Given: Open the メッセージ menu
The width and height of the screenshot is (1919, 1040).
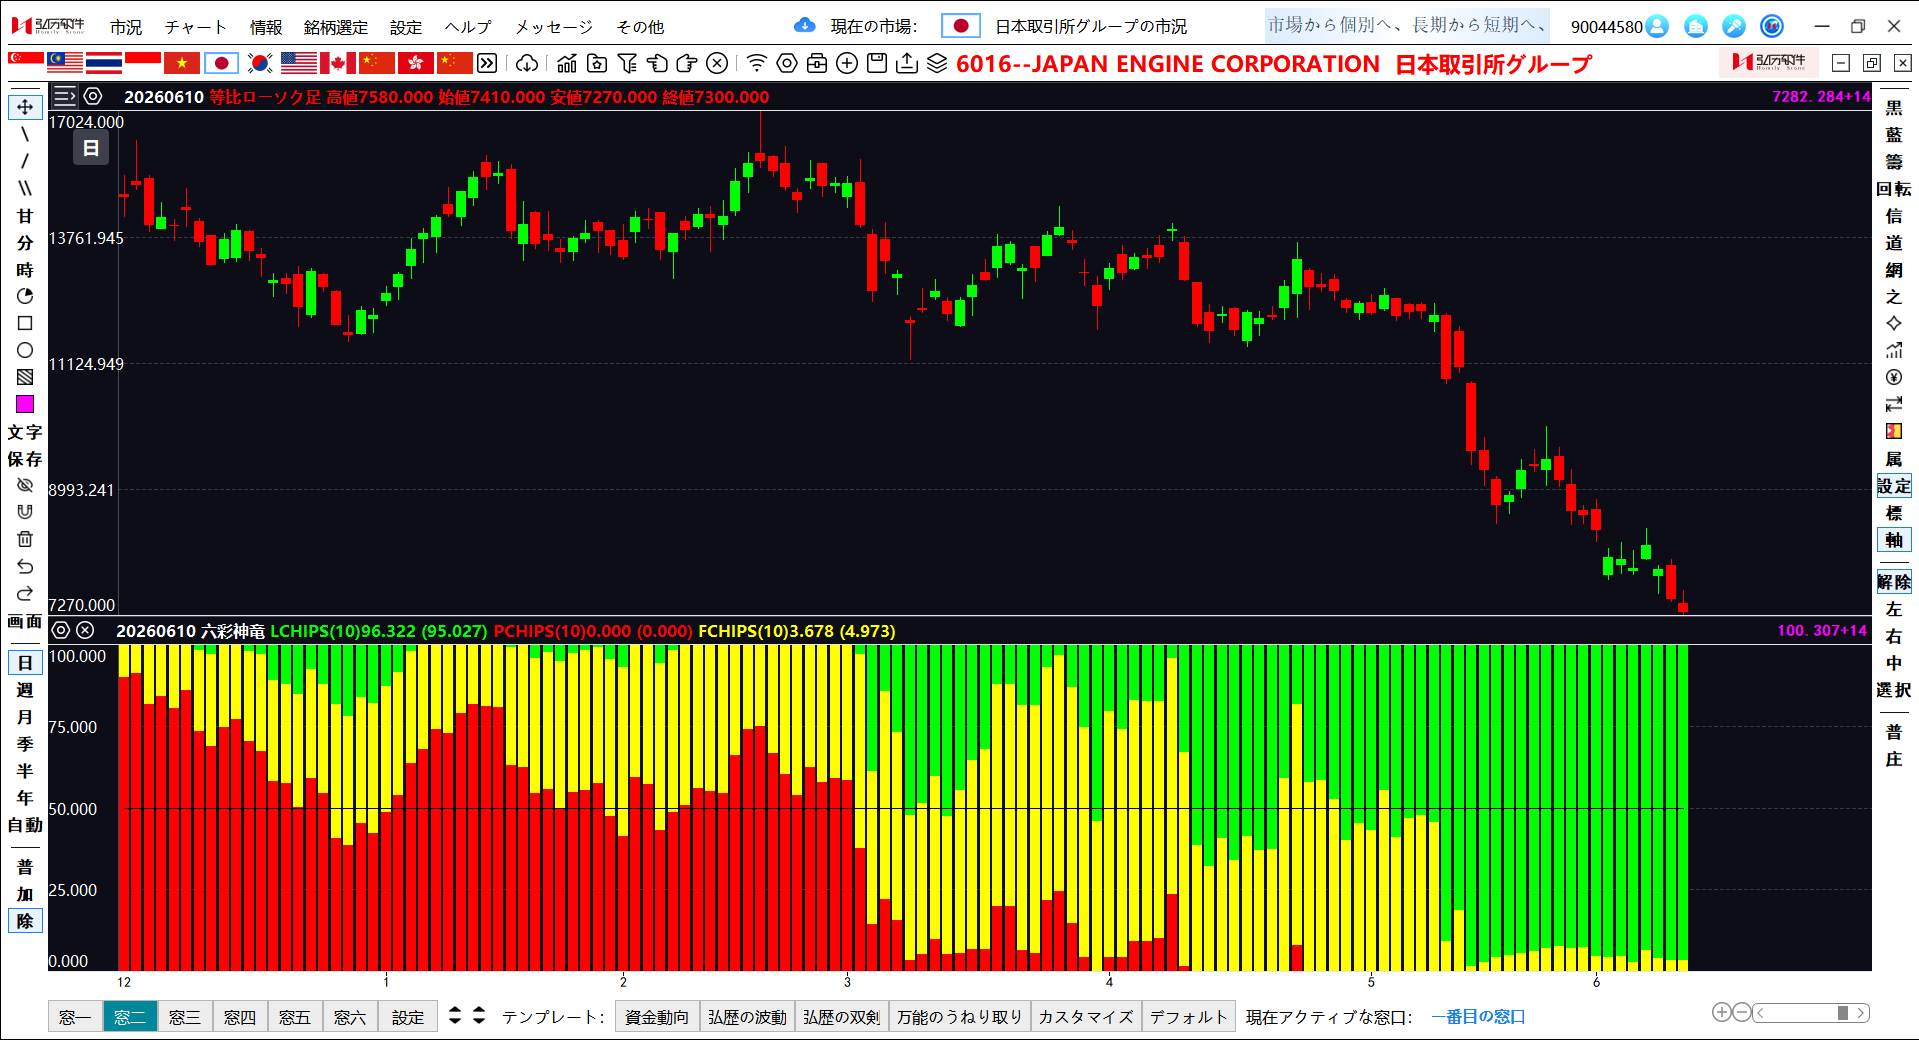Looking at the screenshot, I should 554,27.
